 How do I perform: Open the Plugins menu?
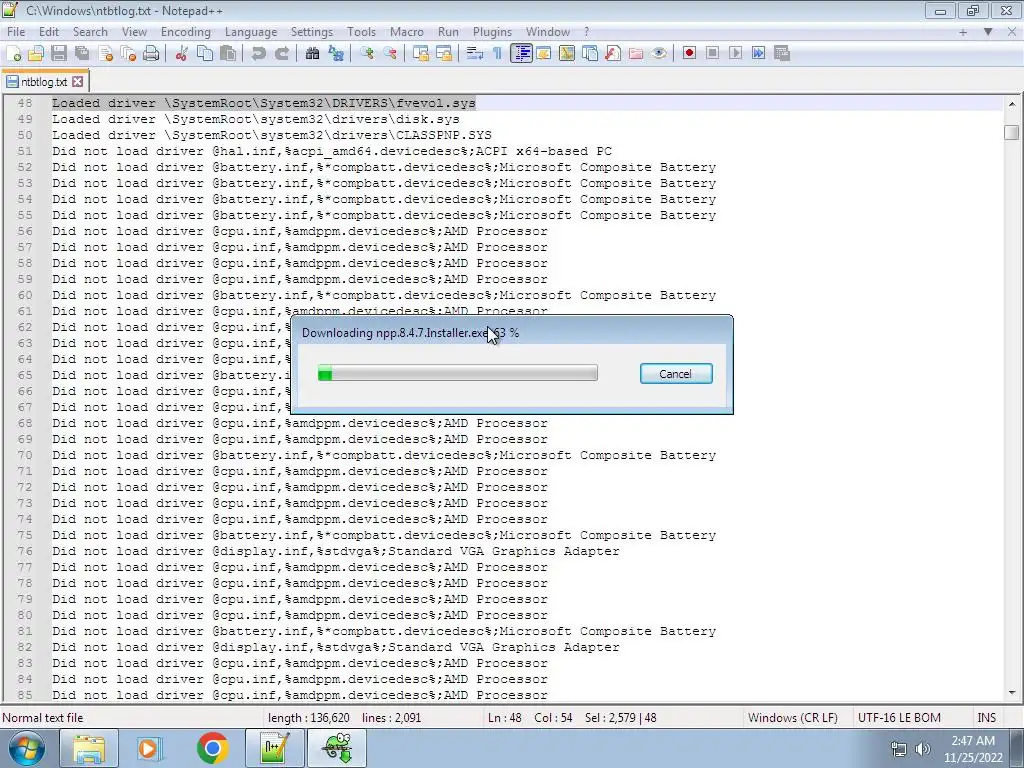pyautogui.click(x=492, y=32)
